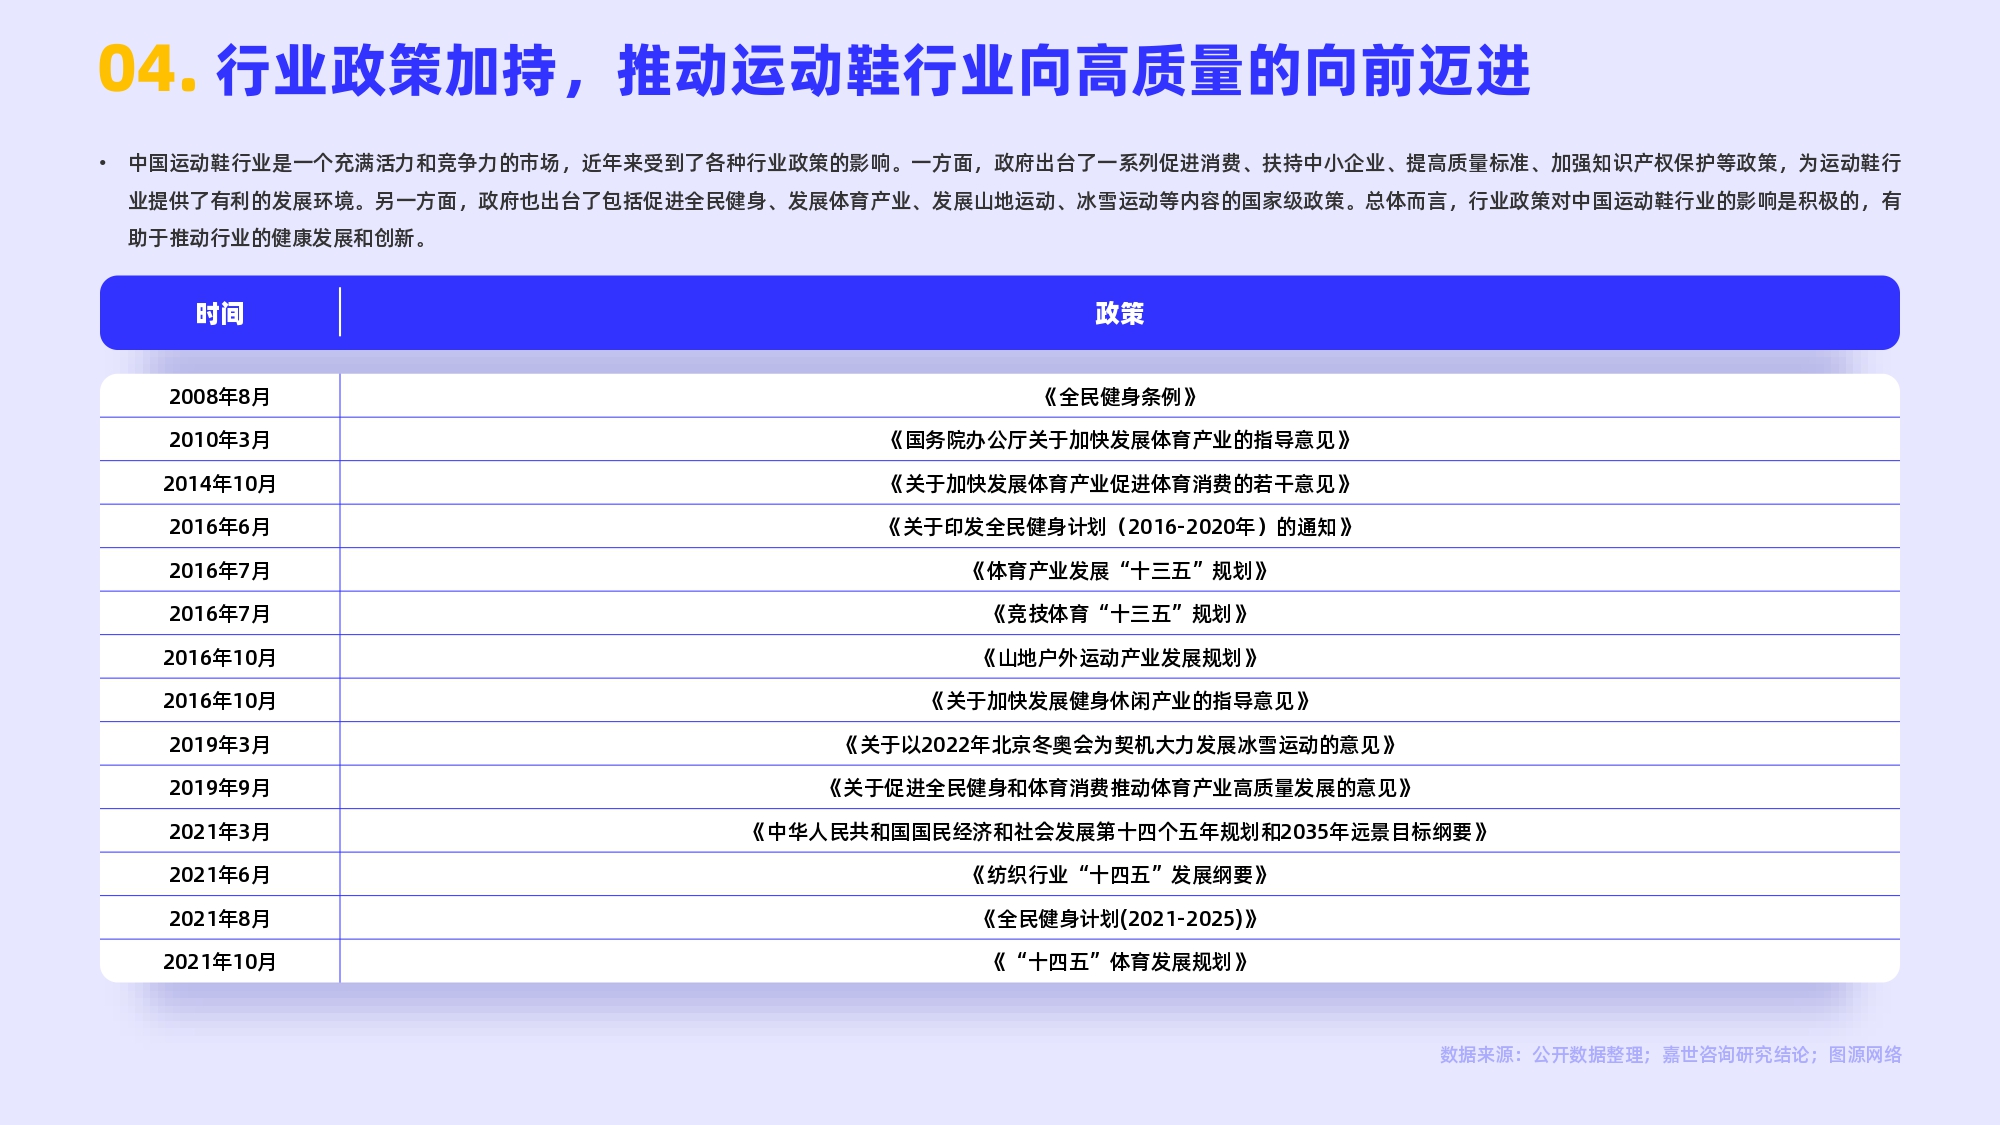Select 《竞技体育“十三五”规划》 policy row

[1119, 614]
